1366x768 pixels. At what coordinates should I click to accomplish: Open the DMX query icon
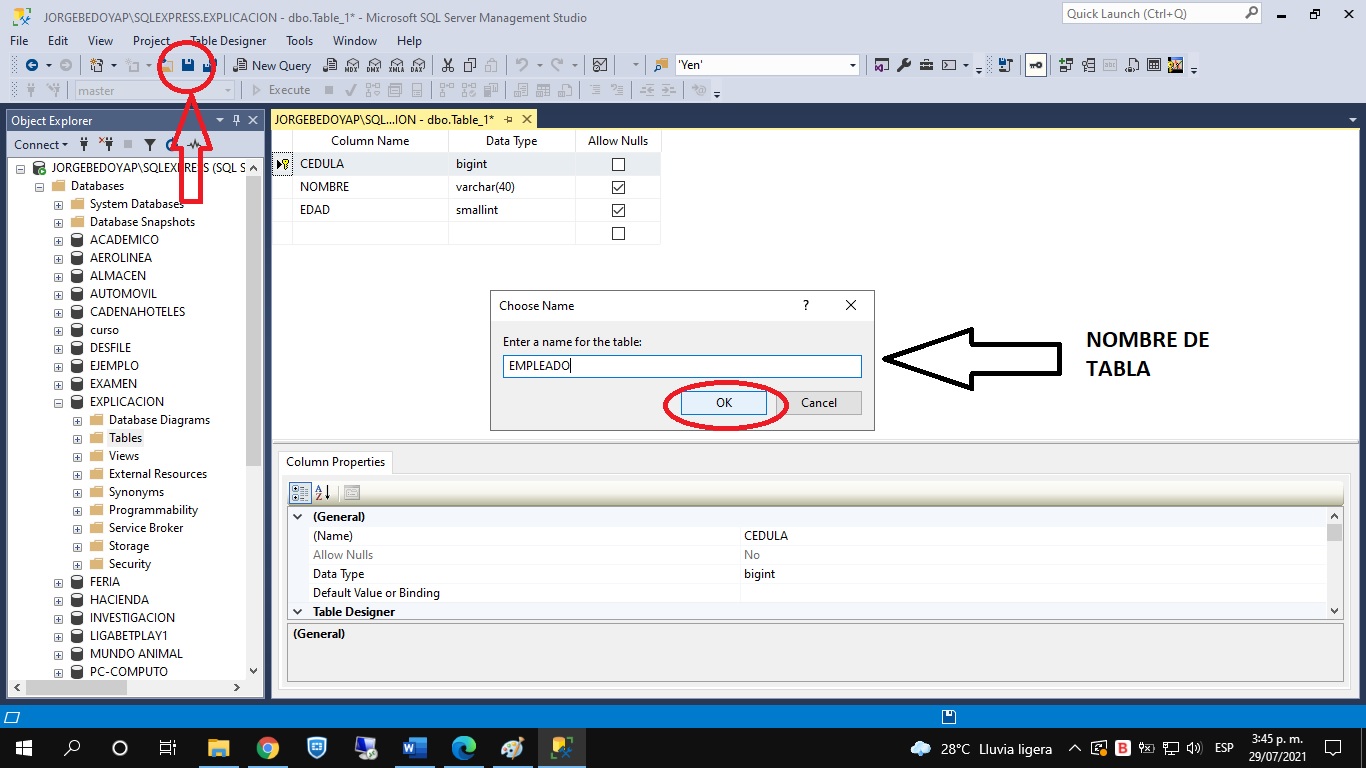click(374, 65)
